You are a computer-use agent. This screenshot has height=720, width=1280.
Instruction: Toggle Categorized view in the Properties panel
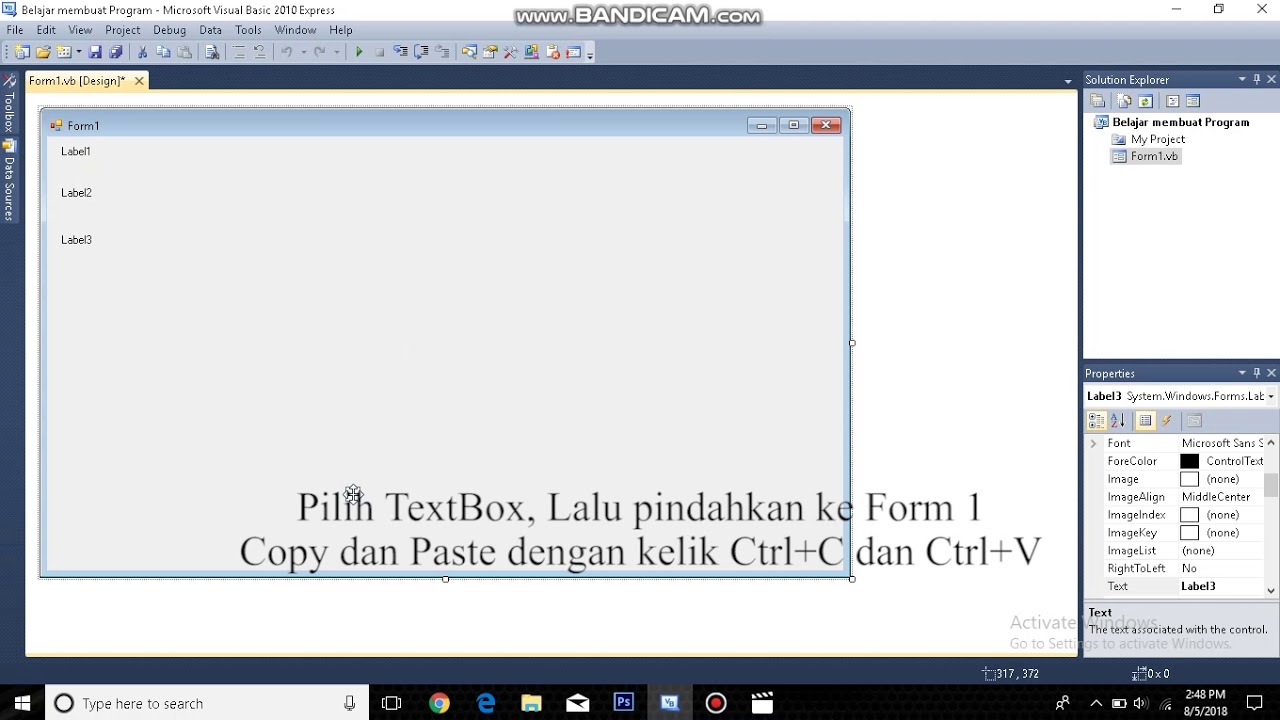tap(1097, 421)
